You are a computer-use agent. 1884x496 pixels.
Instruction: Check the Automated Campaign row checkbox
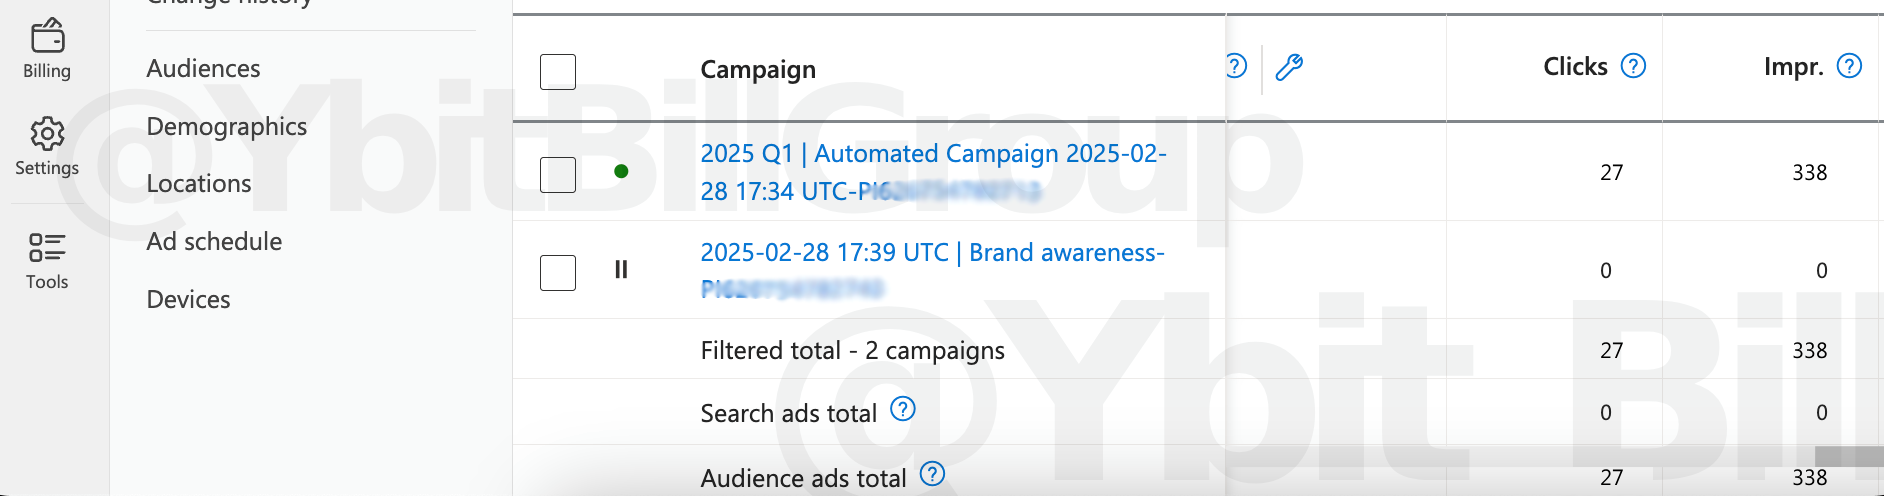(558, 174)
